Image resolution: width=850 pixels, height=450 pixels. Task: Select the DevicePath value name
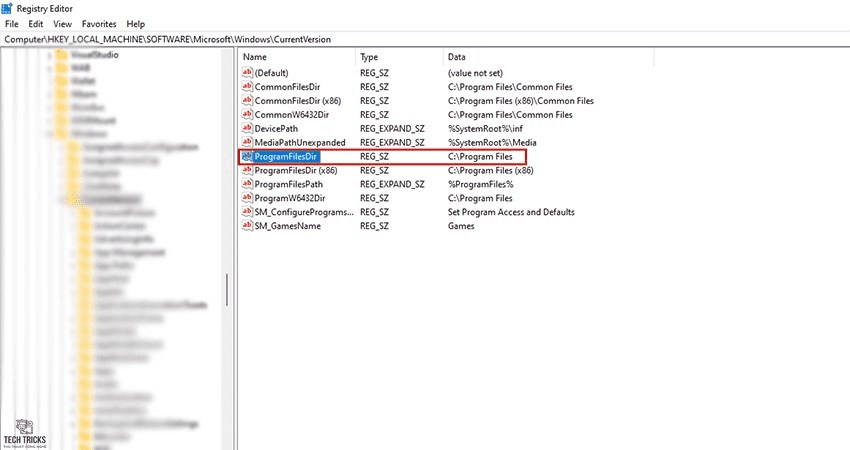[276, 128]
